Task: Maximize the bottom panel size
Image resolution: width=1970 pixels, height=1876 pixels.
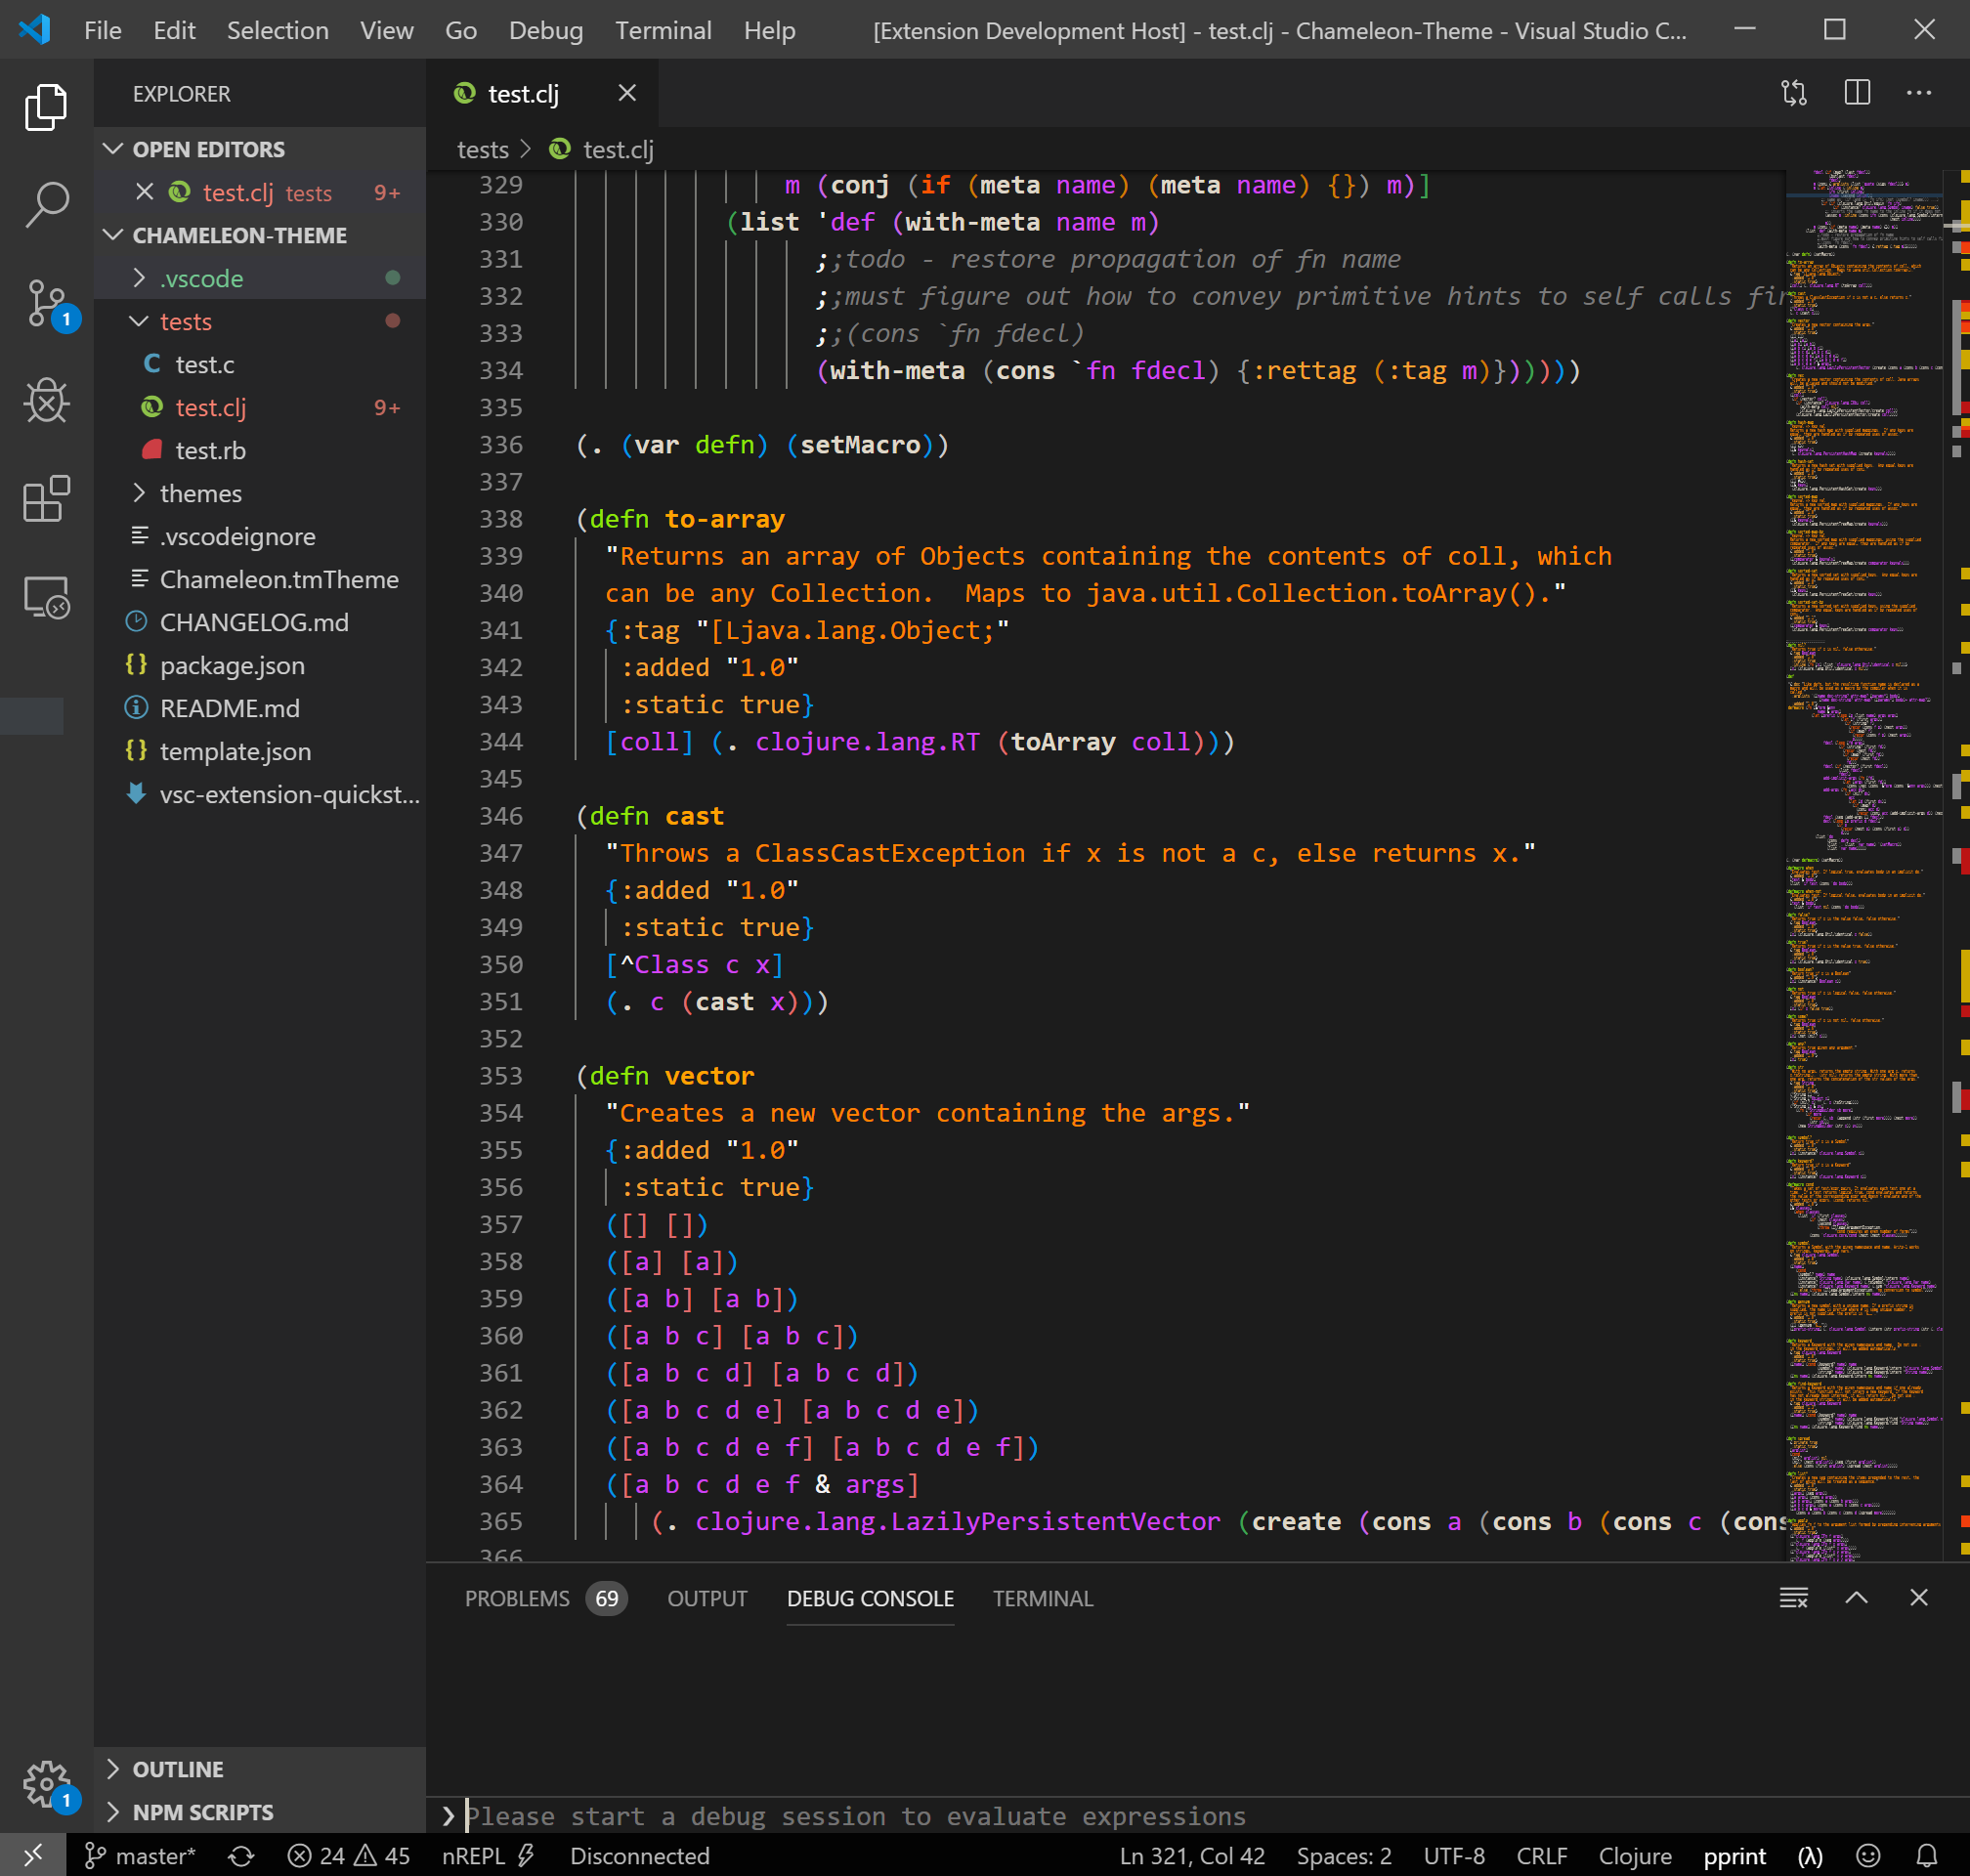Action: pyautogui.click(x=1856, y=1598)
